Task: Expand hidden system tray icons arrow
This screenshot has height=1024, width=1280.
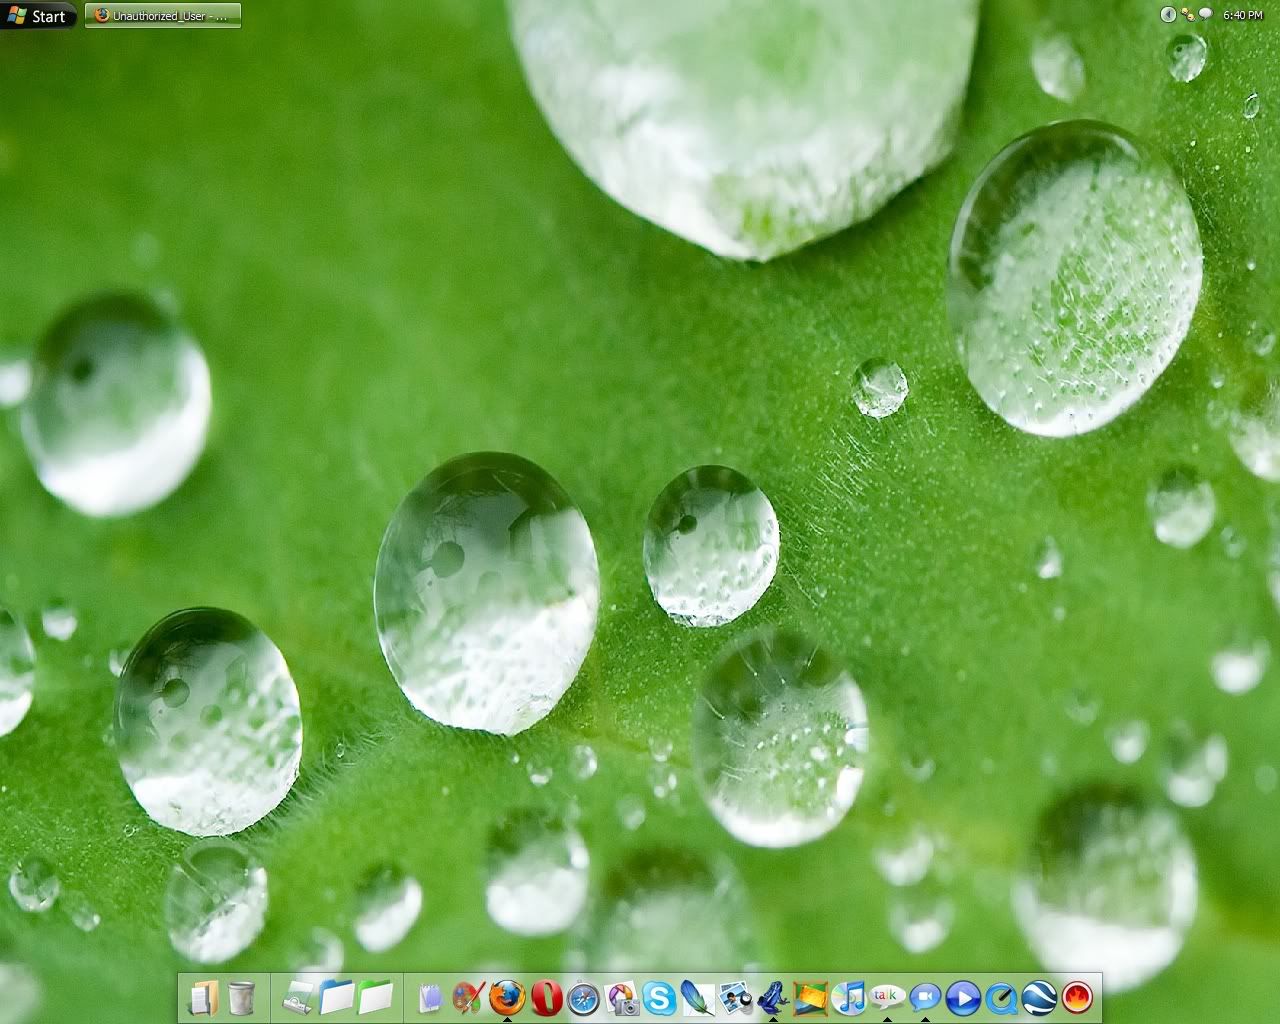Action: [1168, 14]
